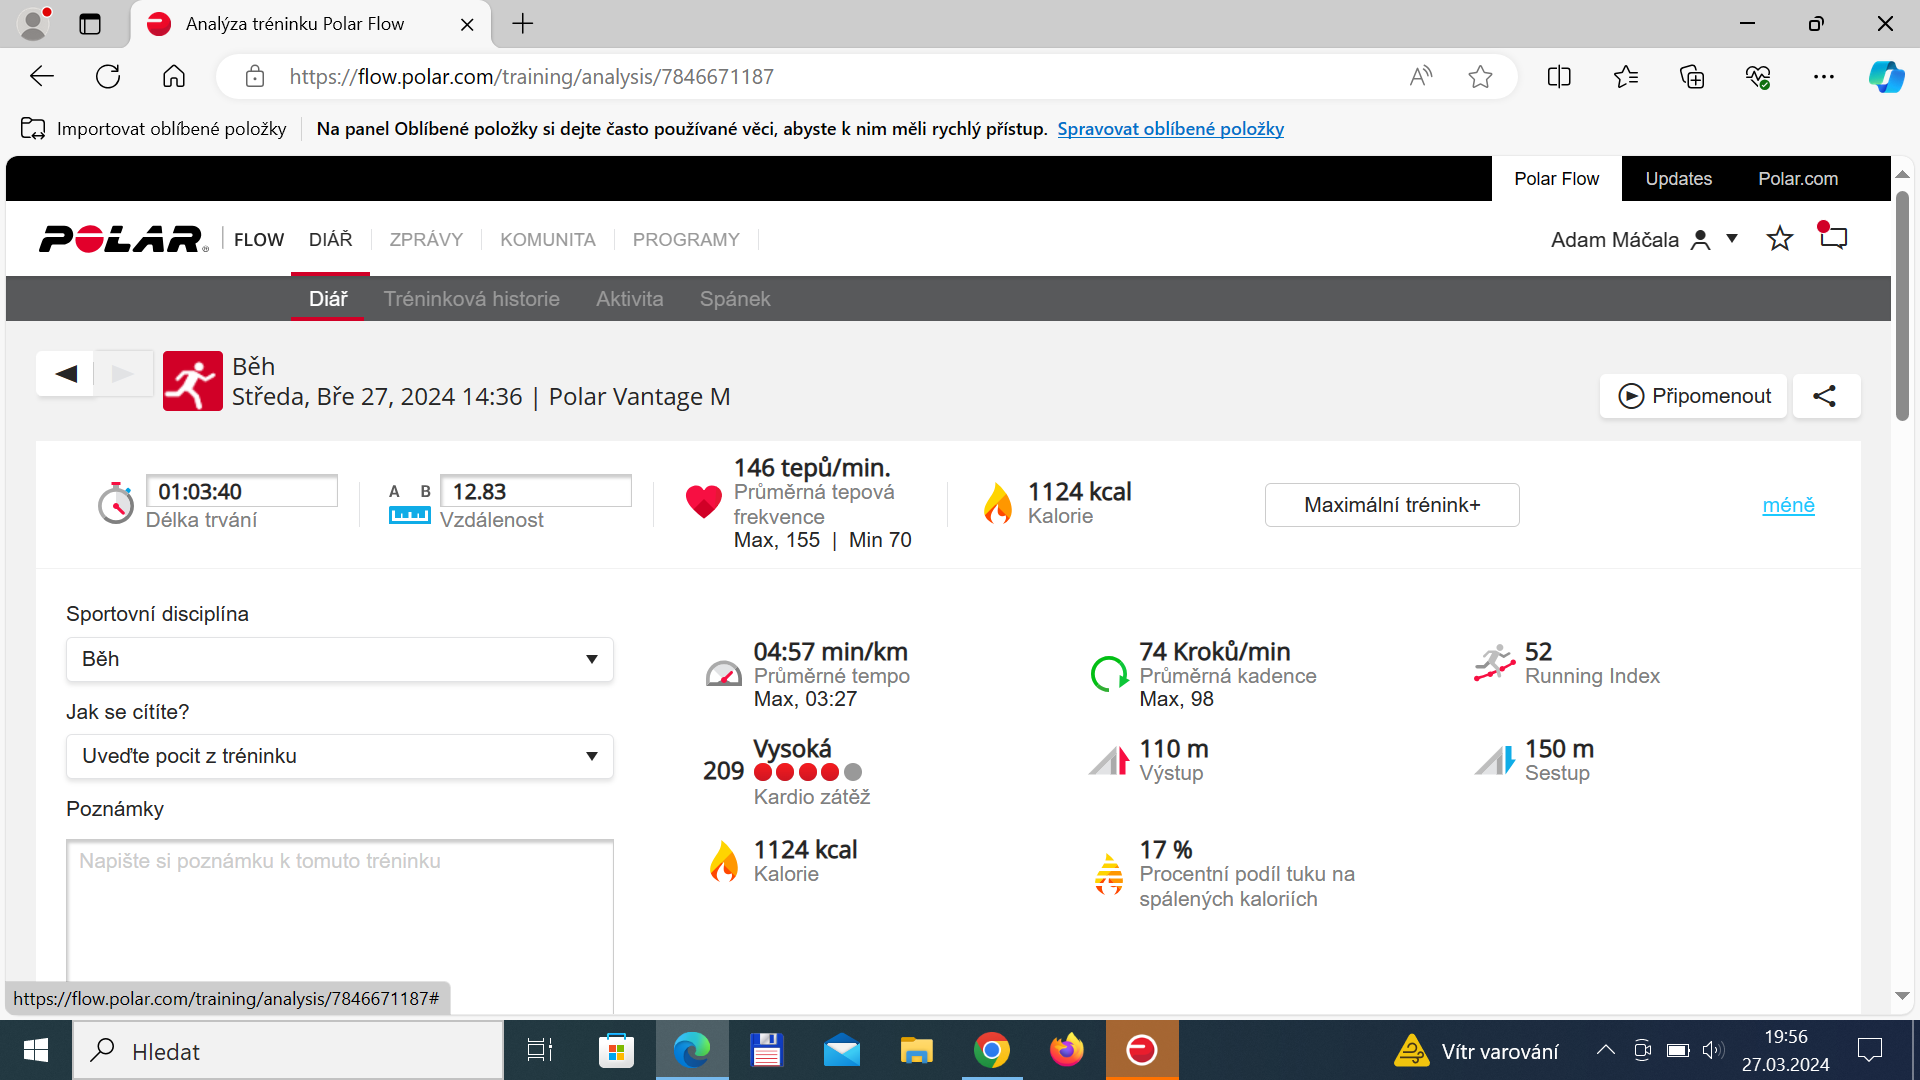Image resolution: width=1920 pixels, height=1080 pixels.
Task: Open the Uveďte pocit z tréninku dropdown
Action: coord(340,756)
